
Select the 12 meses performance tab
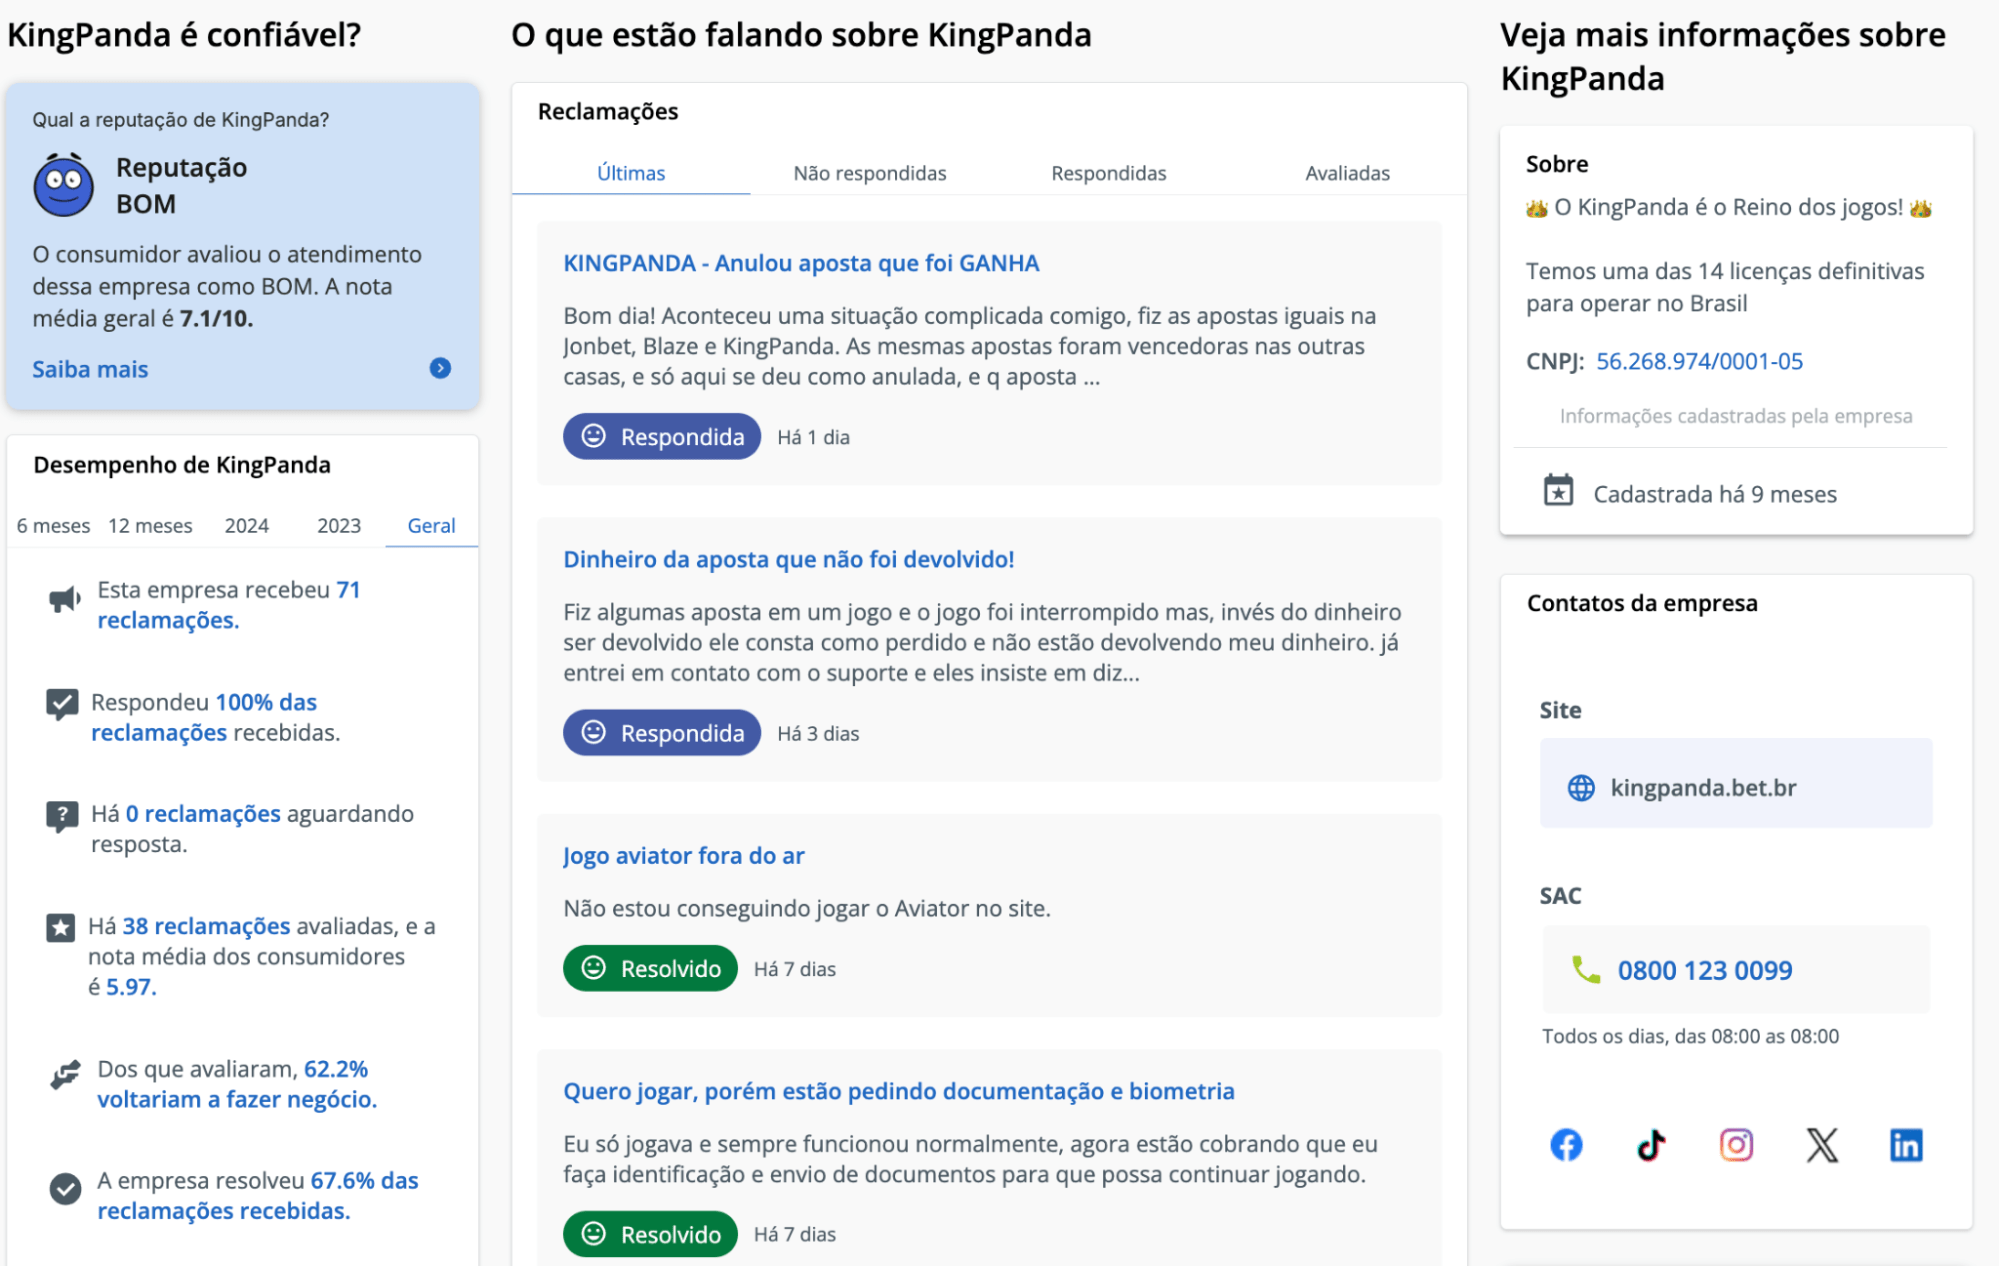pyautogui.click(x=150, y=526)
